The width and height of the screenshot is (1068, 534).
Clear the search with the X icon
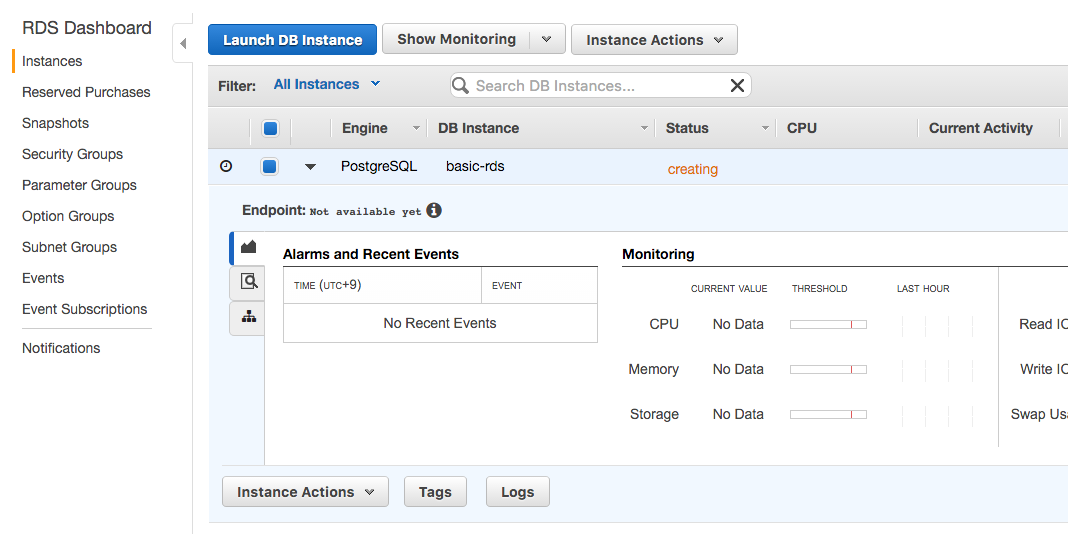737,85
